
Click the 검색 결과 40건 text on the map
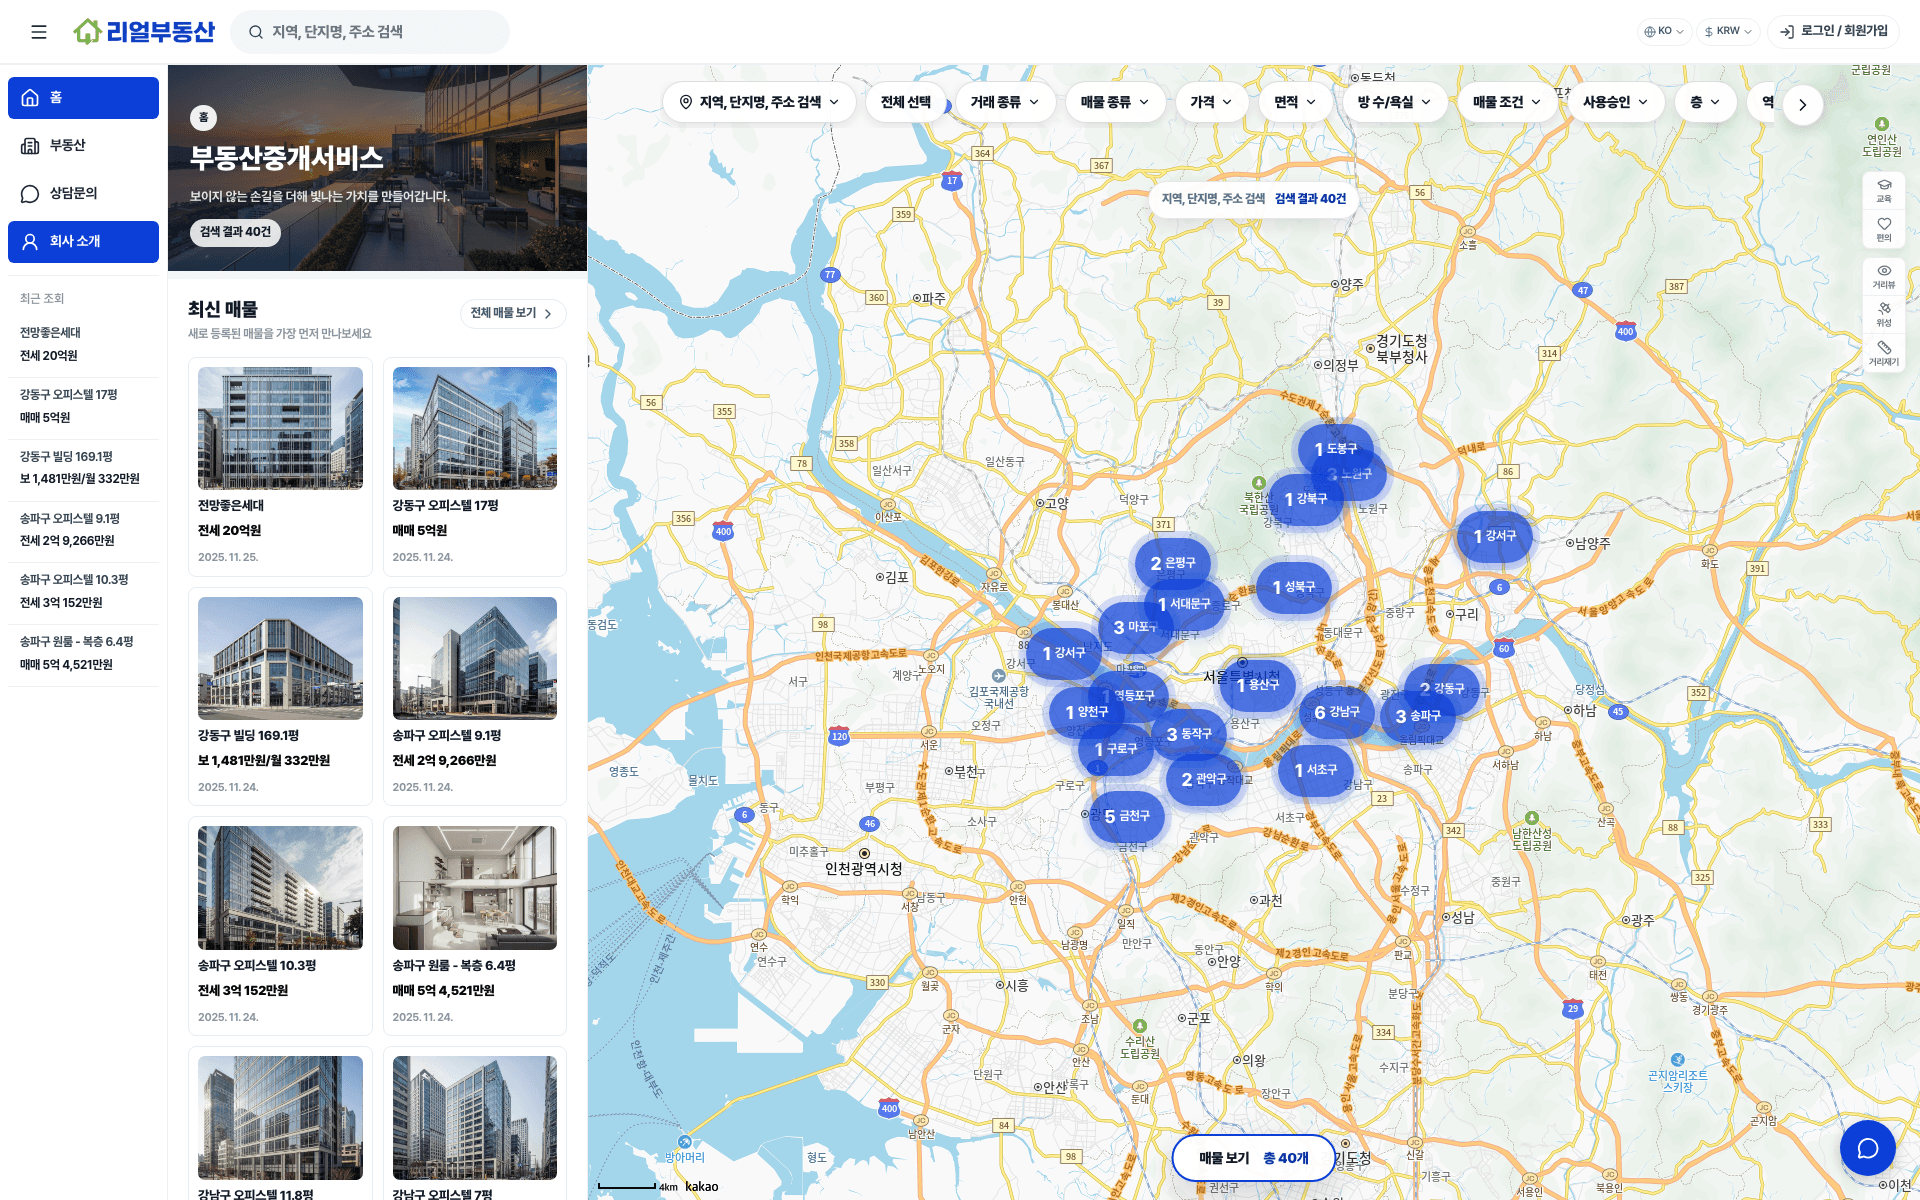click(x=1310, y=199)
